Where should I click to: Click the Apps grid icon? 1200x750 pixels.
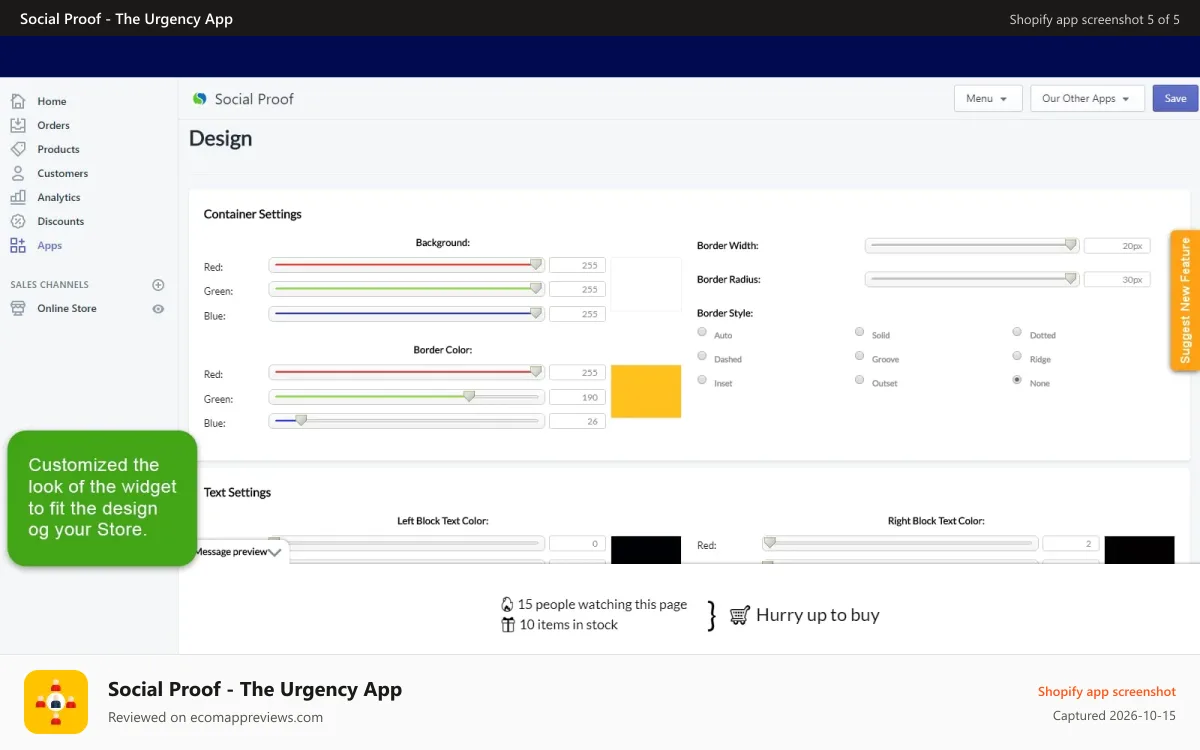pos(18,245)
